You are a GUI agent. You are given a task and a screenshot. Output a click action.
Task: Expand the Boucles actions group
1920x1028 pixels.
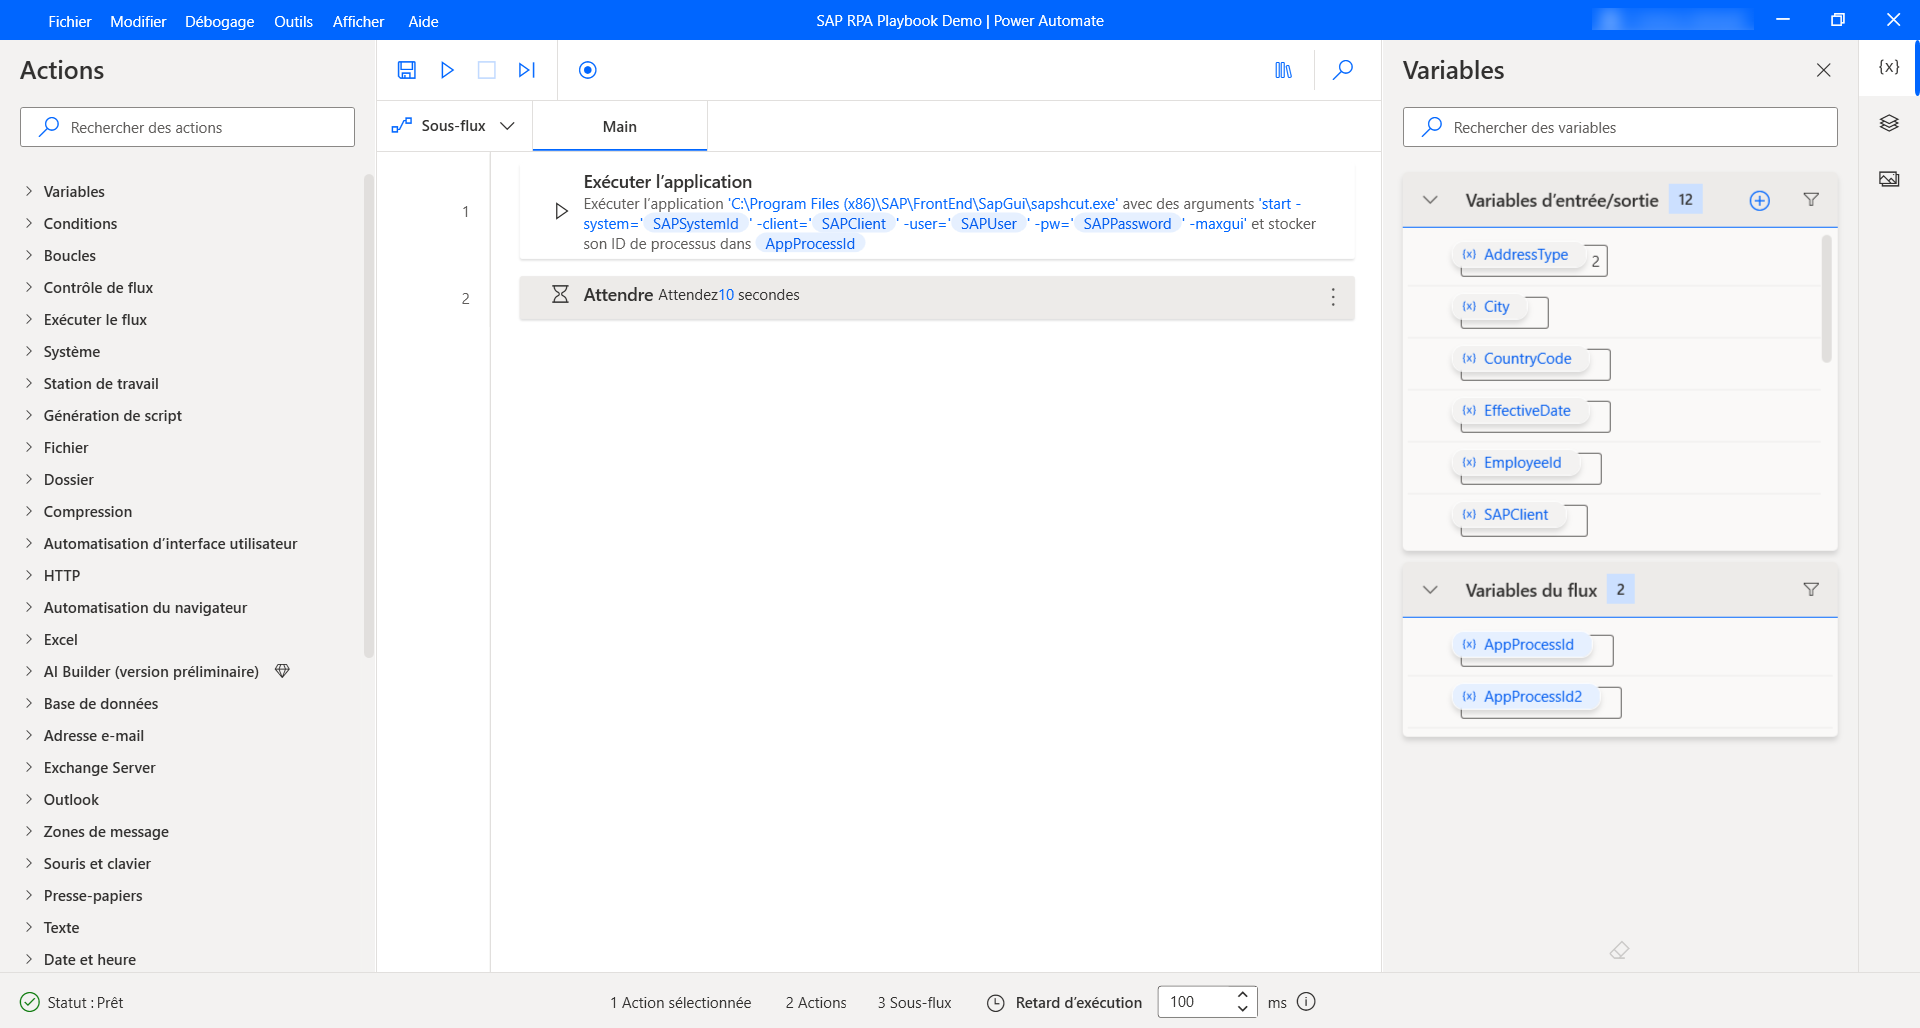(29, 255)
